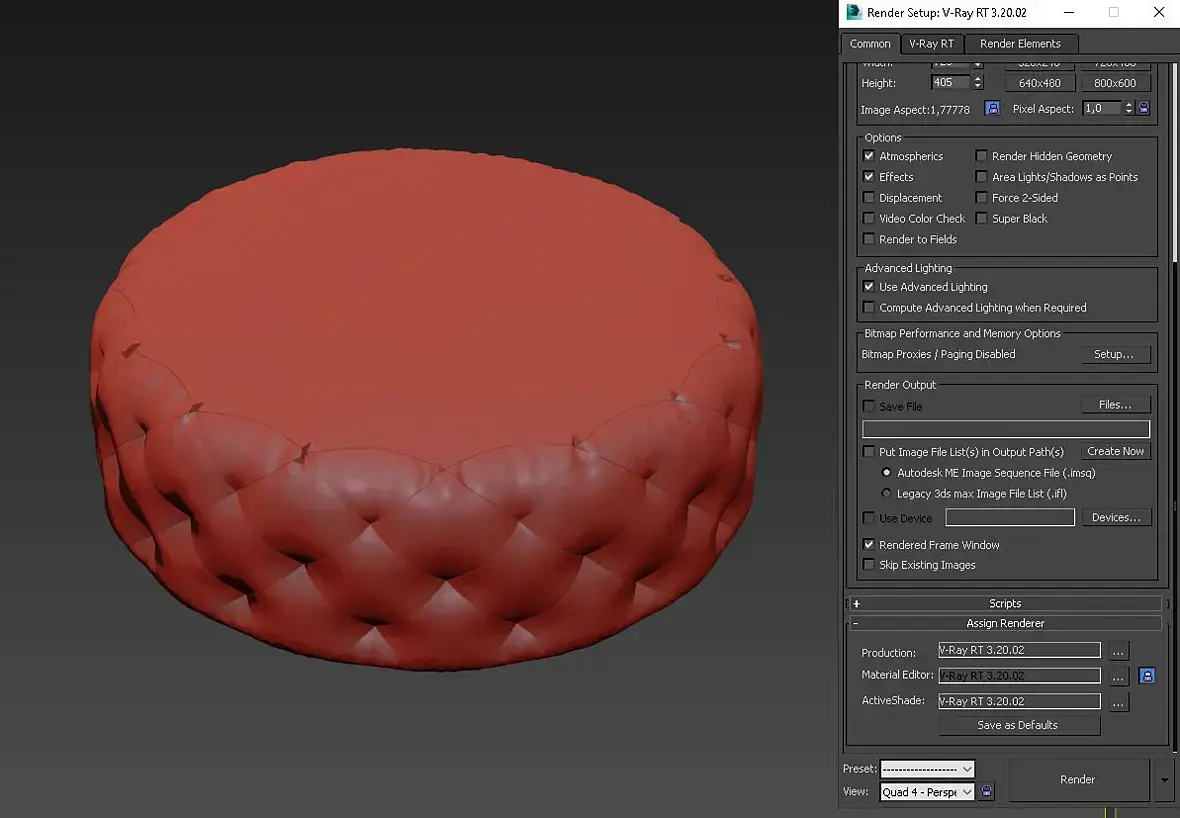Select the red tufted pouf in viewport
This screenshot has height=818, width=1180.
point(426,410)
